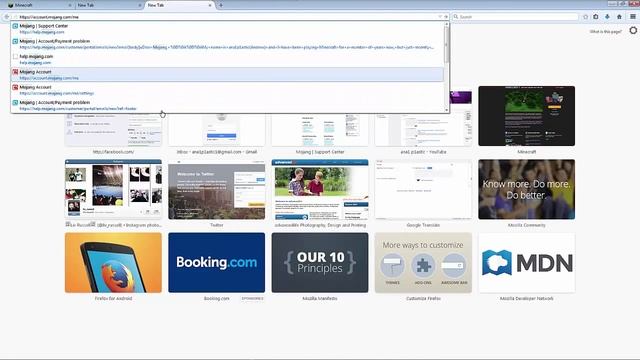Click red favicon of highlighted Mojang Account suggestion

pos(15,72)
